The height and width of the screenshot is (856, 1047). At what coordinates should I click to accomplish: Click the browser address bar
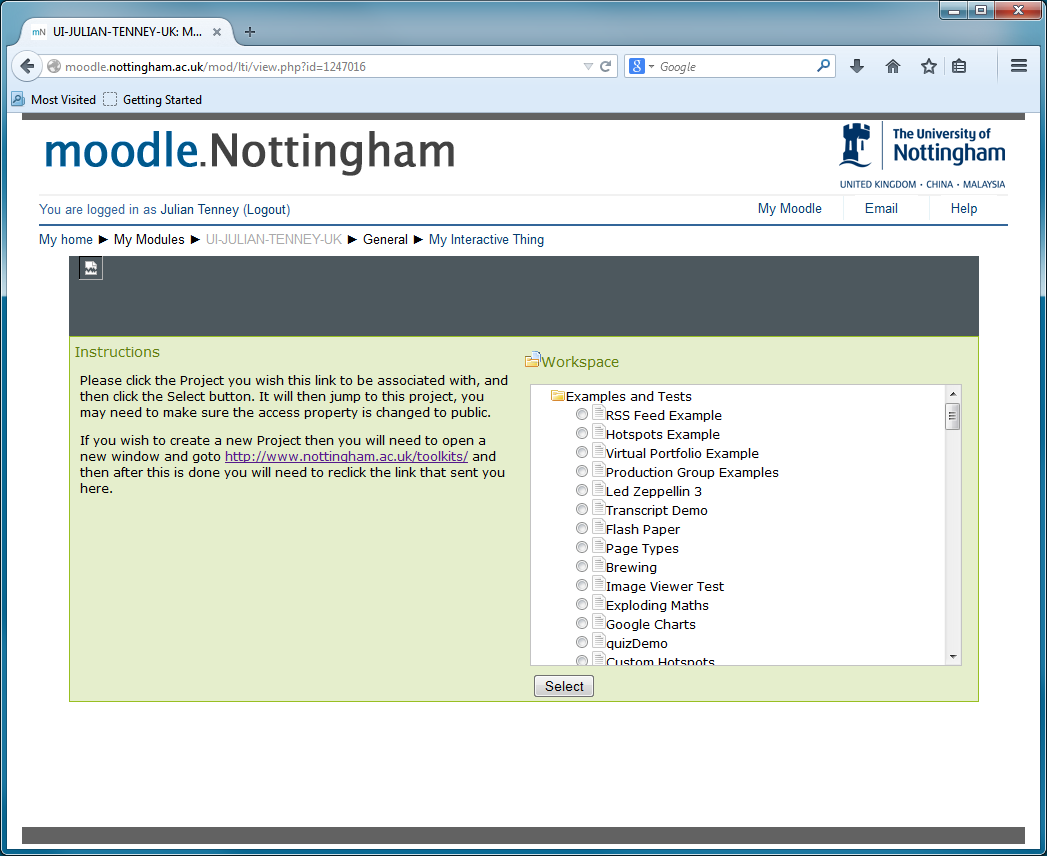[321, 66]
